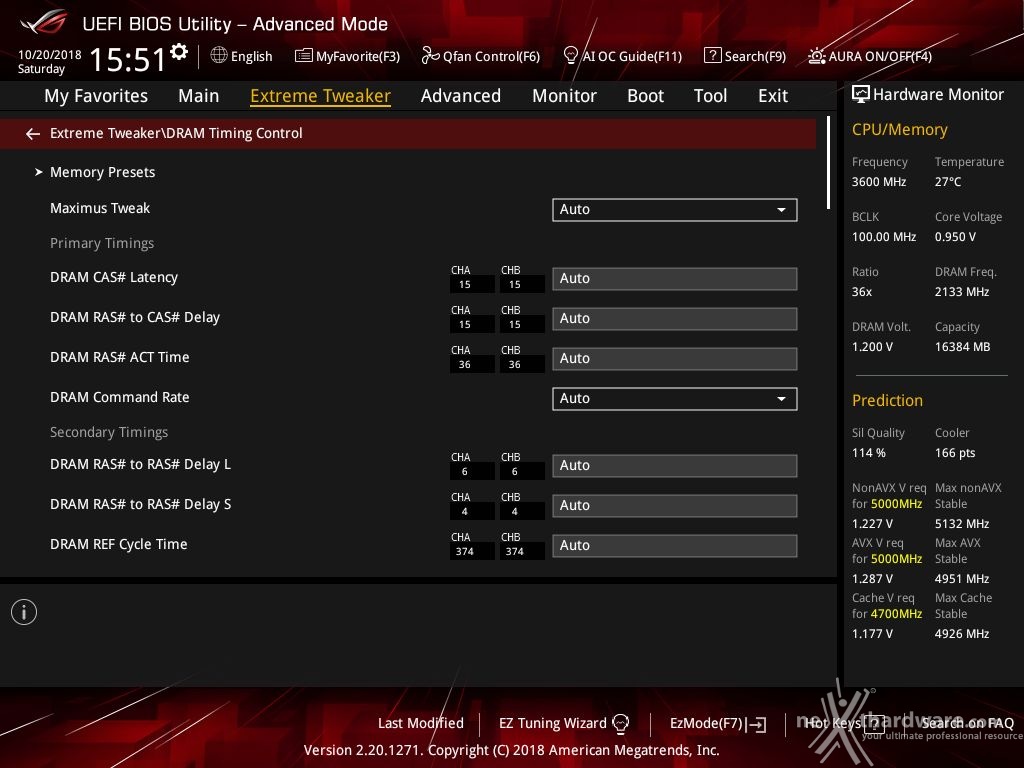
Task: Click the 4926 MHz Max Cache value
Action: [x=961, y=633]
